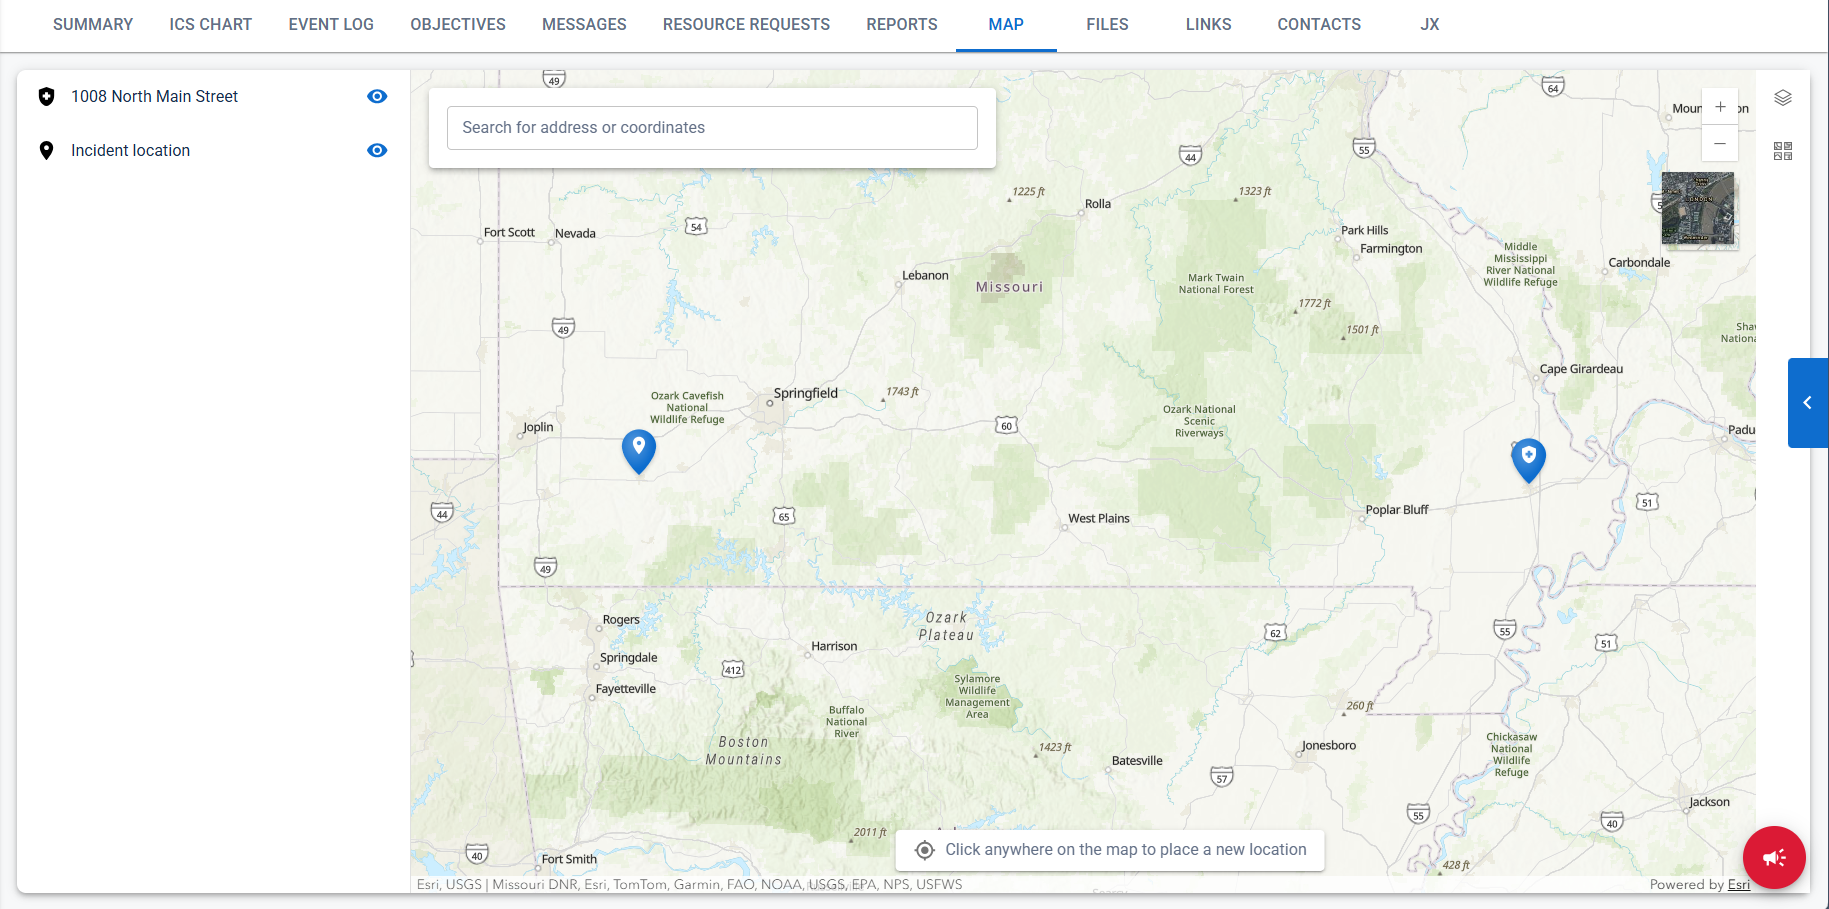Toggle visibility of 1008 North Main Street

[x=377, y=97]
